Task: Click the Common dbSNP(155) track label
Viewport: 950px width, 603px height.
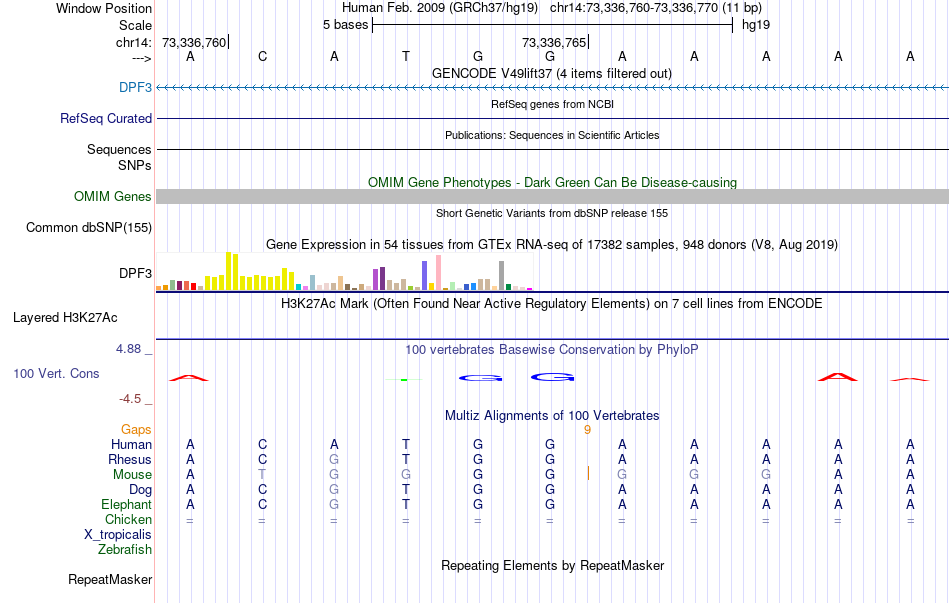Action: click(89, 227)
